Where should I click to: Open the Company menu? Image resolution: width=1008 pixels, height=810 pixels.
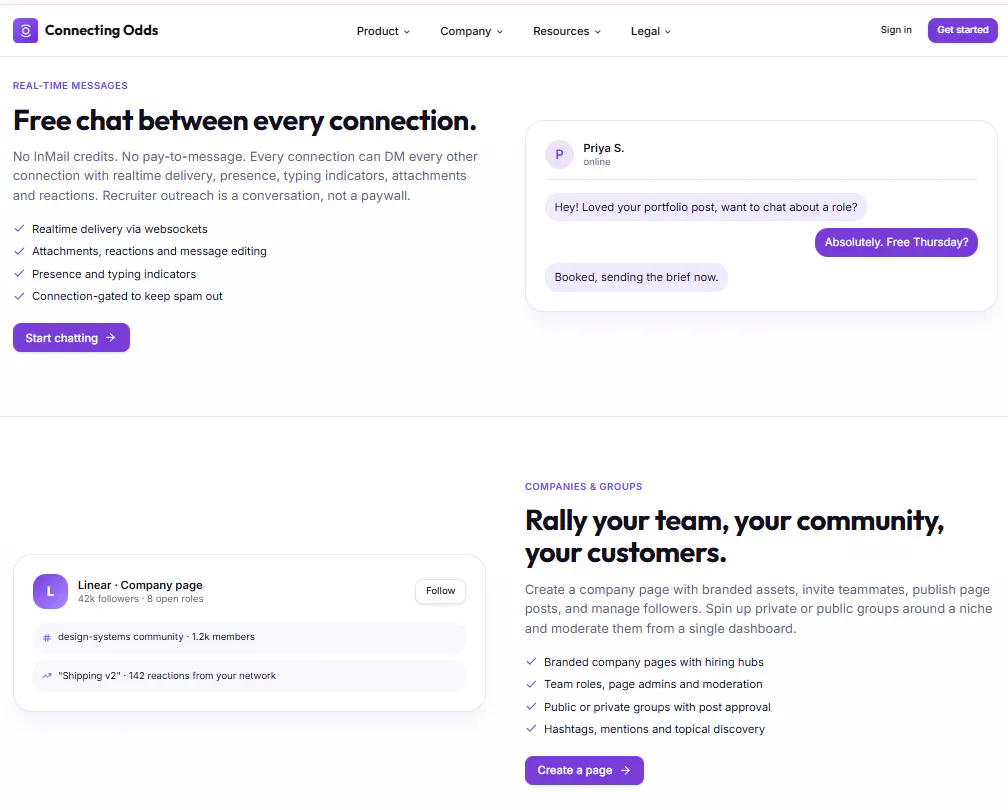[x=471, y=31]
